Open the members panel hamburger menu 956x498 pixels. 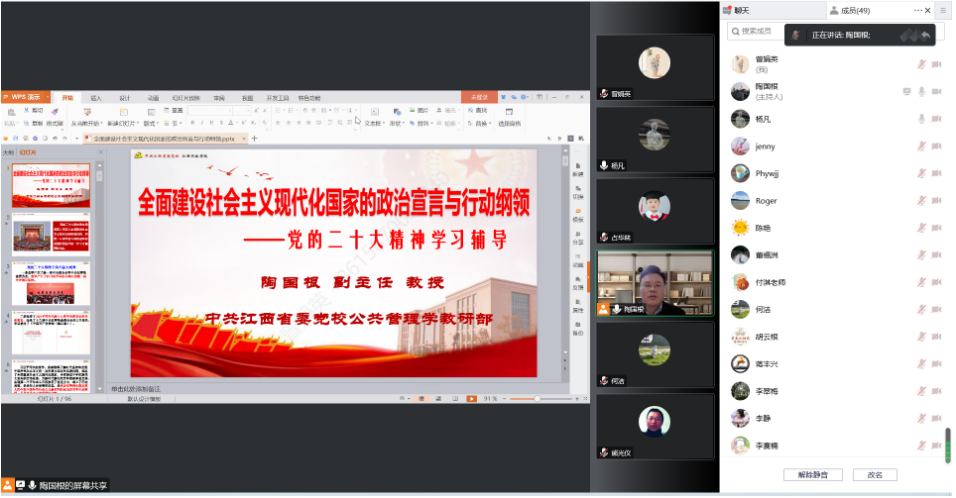pos(943,10)
